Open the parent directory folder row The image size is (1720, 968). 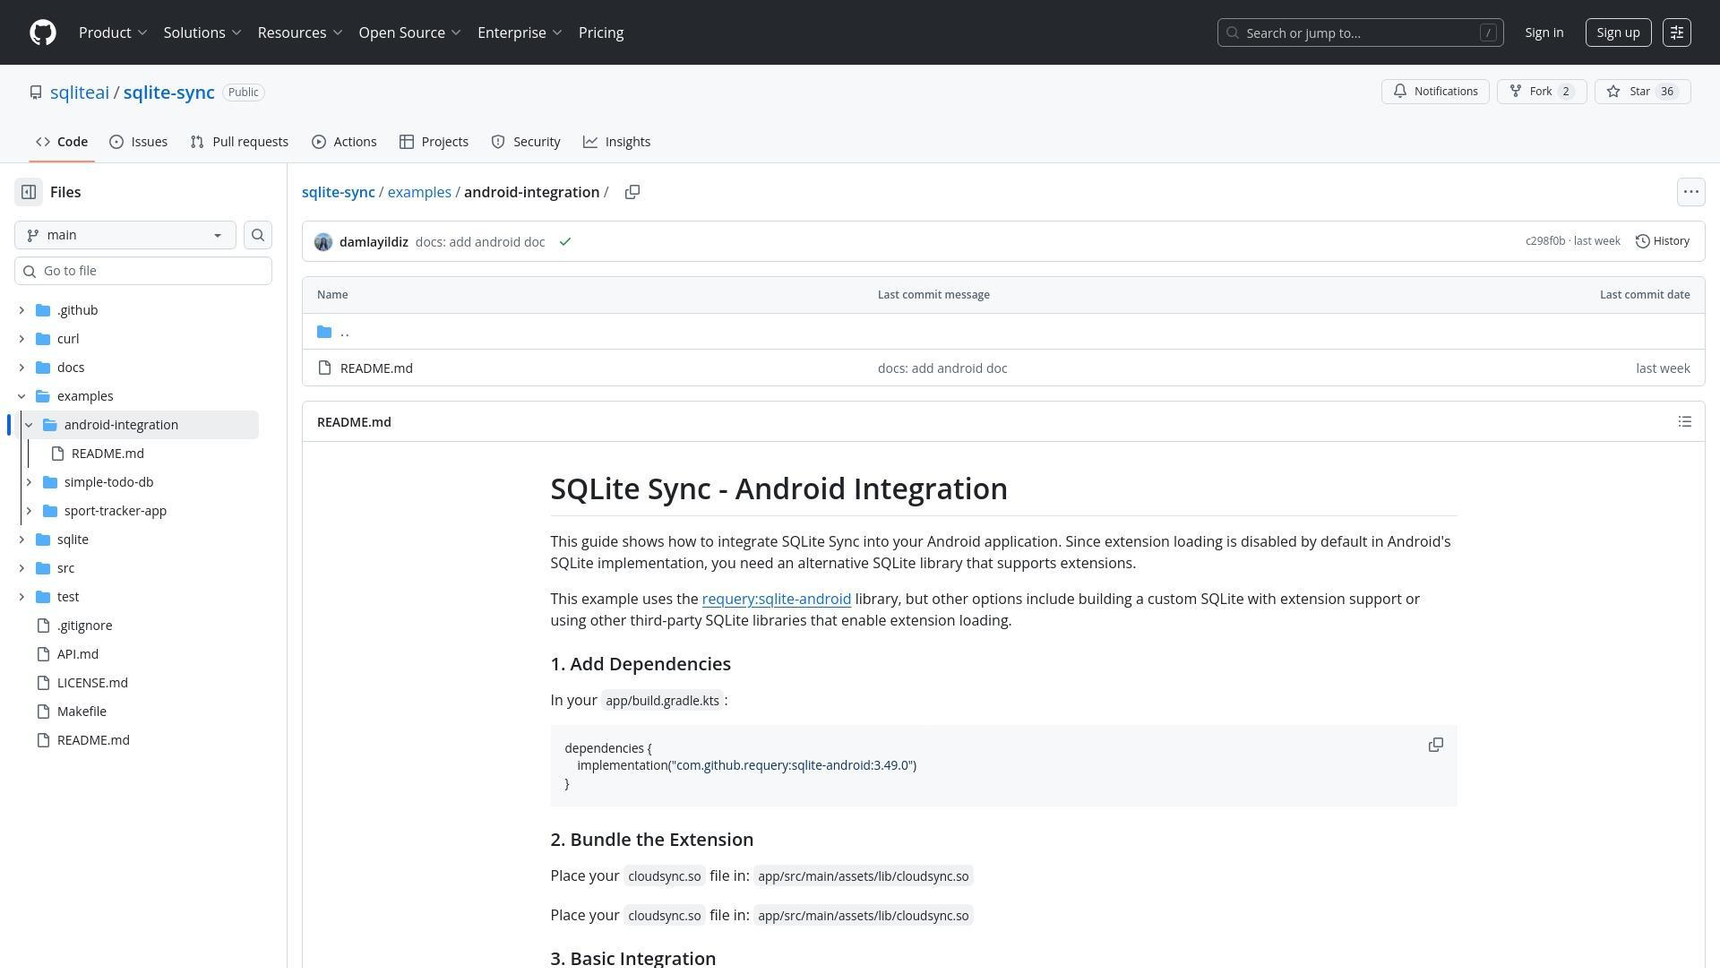tap(1003, 332)
